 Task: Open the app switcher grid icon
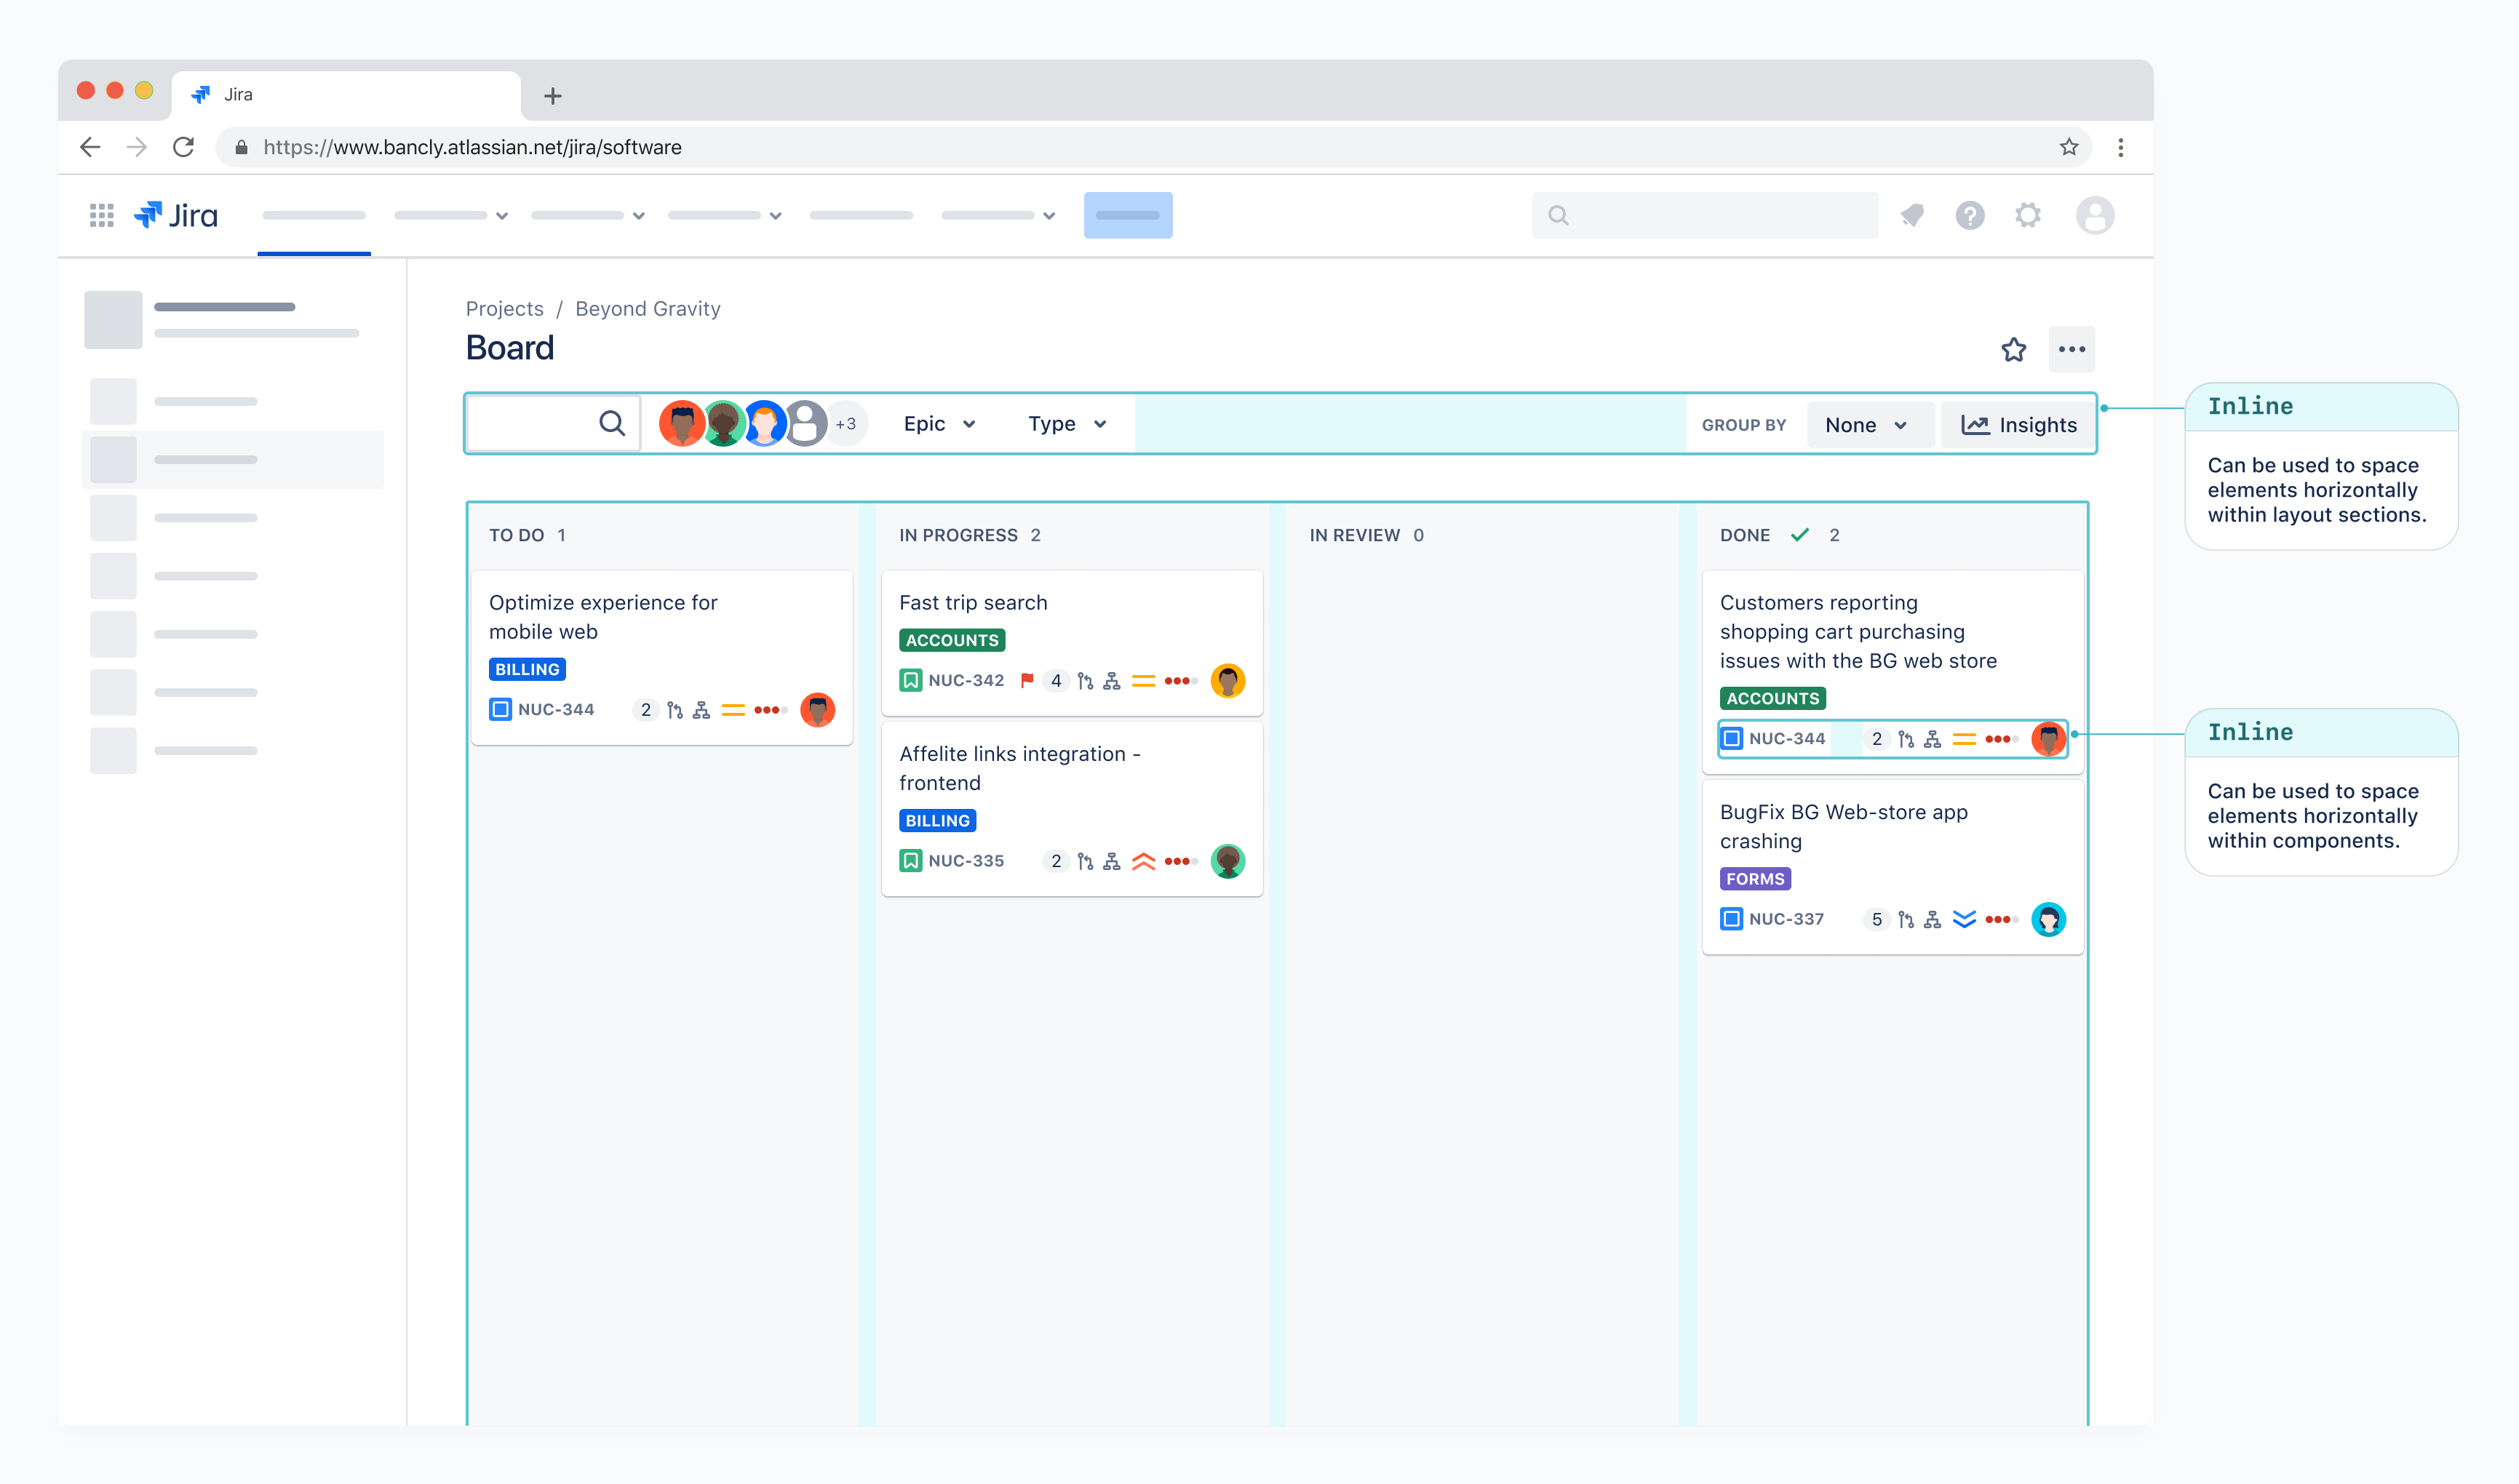[101, 215]
